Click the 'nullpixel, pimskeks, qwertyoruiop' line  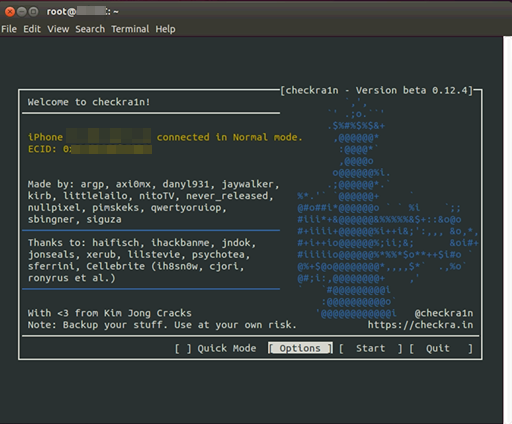(x=127, y=208)
